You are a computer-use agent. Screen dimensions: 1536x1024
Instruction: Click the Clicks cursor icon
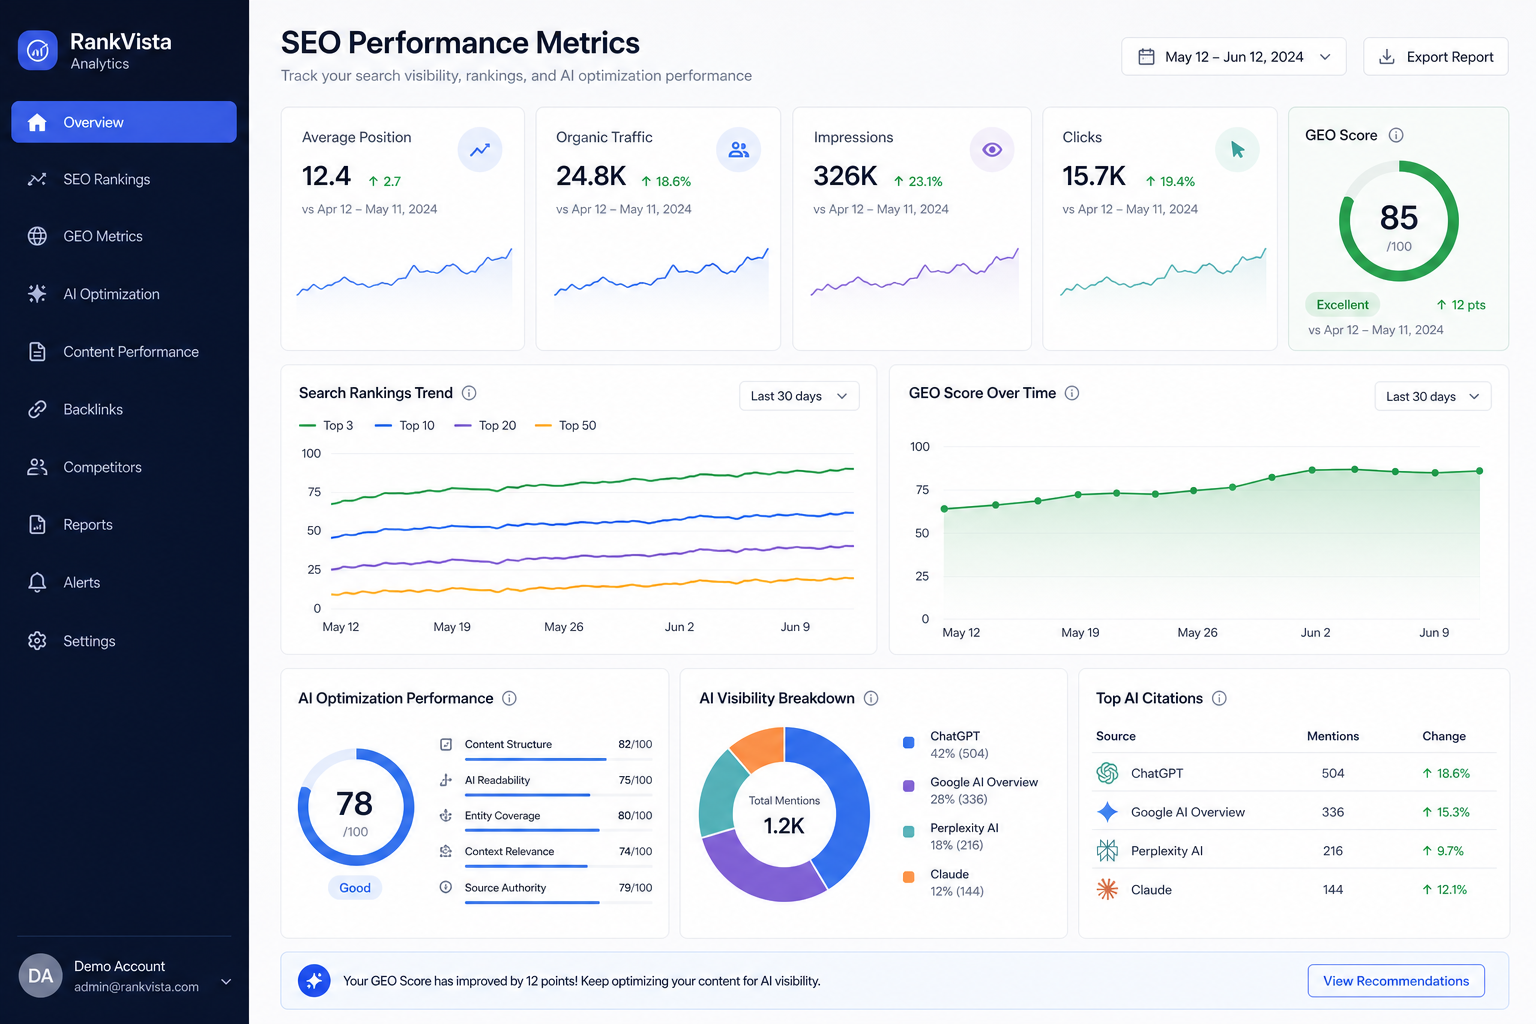point(1238,150)
